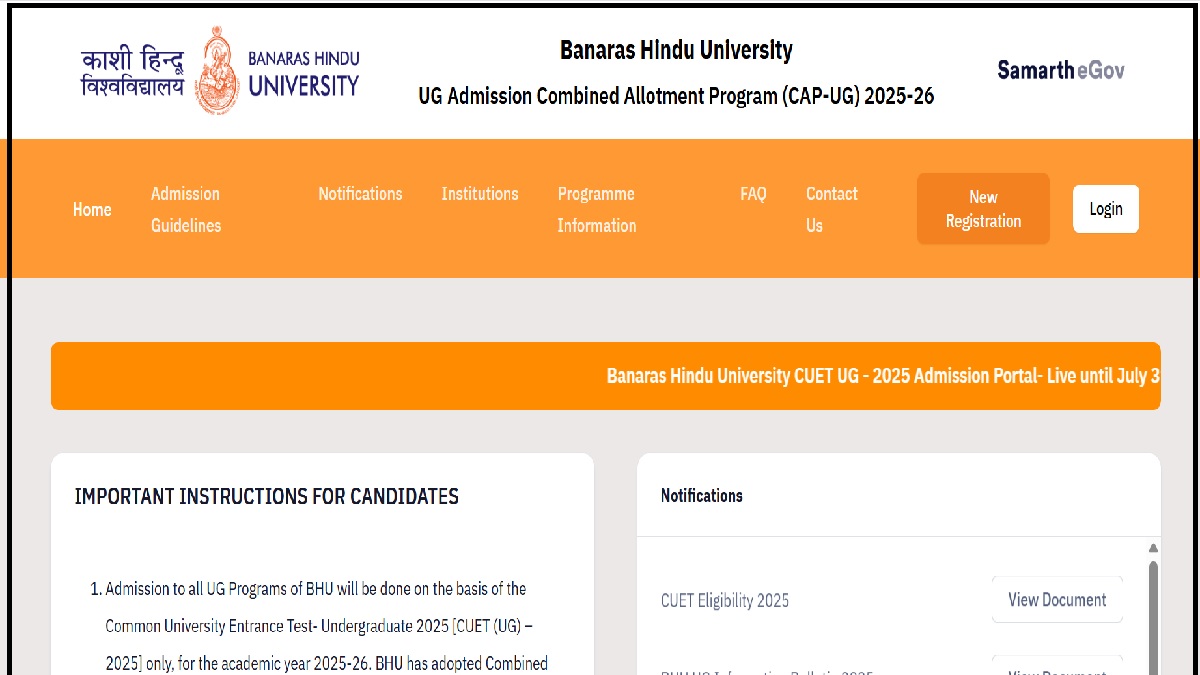The height and width of the screenshot is (675, 1200).
Task: Click the Samarth eGov logo
Action: tap(1060, 70)
